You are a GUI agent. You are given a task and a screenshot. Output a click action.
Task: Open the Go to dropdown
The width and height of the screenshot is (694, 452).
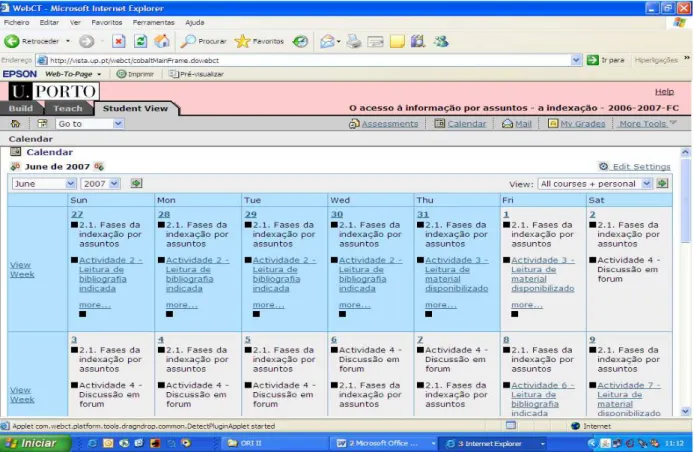click(x=89, y=124)
